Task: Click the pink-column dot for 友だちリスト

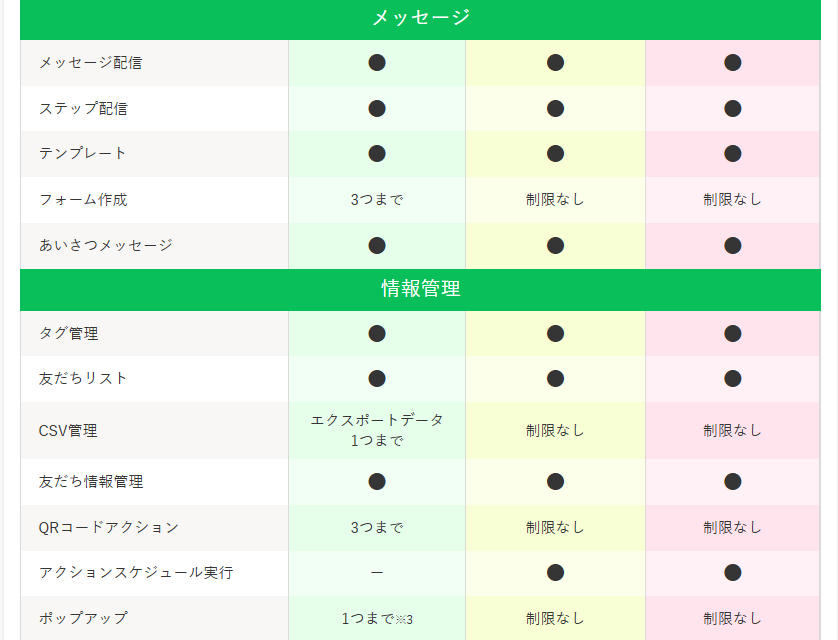Action: coord(733,378)
